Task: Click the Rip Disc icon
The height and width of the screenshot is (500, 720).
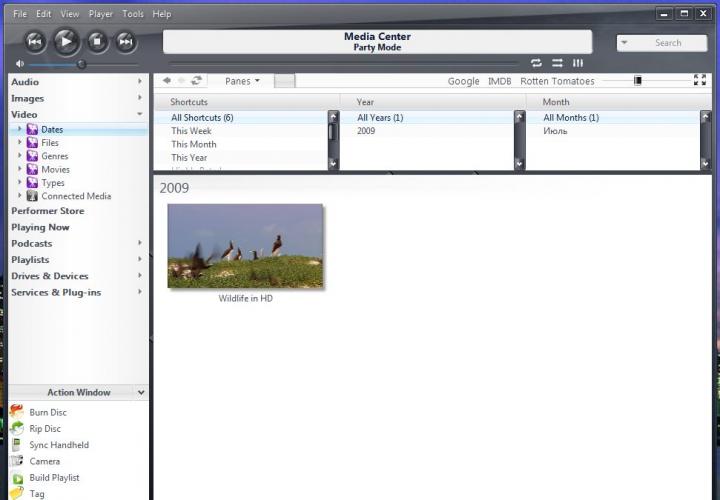Action: [x=17, y=428]
